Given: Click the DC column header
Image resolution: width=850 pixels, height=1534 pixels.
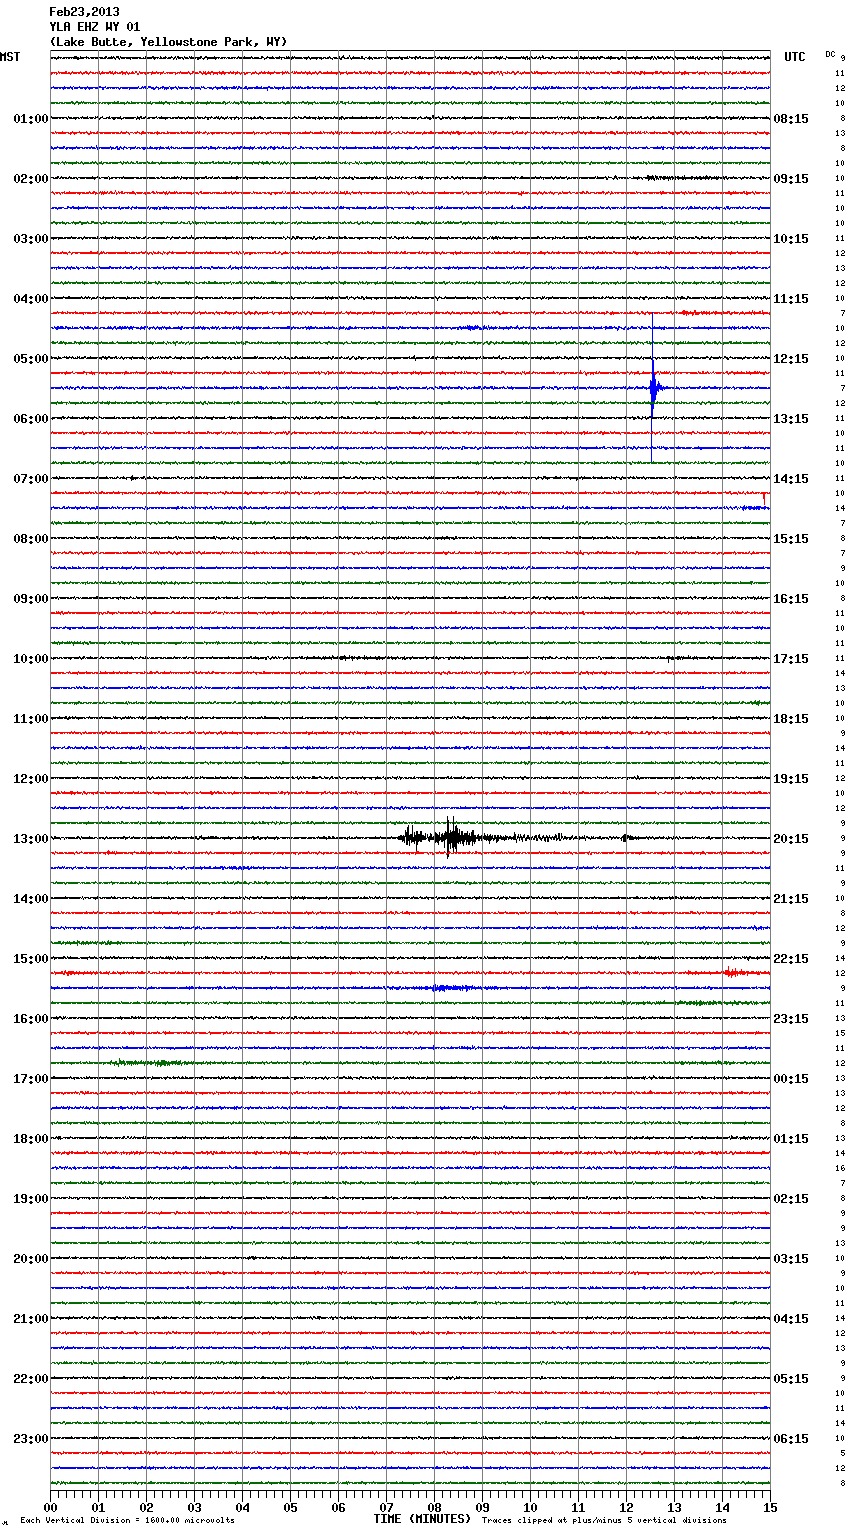Looking at the screenshot, I should [x=830, y=54].
